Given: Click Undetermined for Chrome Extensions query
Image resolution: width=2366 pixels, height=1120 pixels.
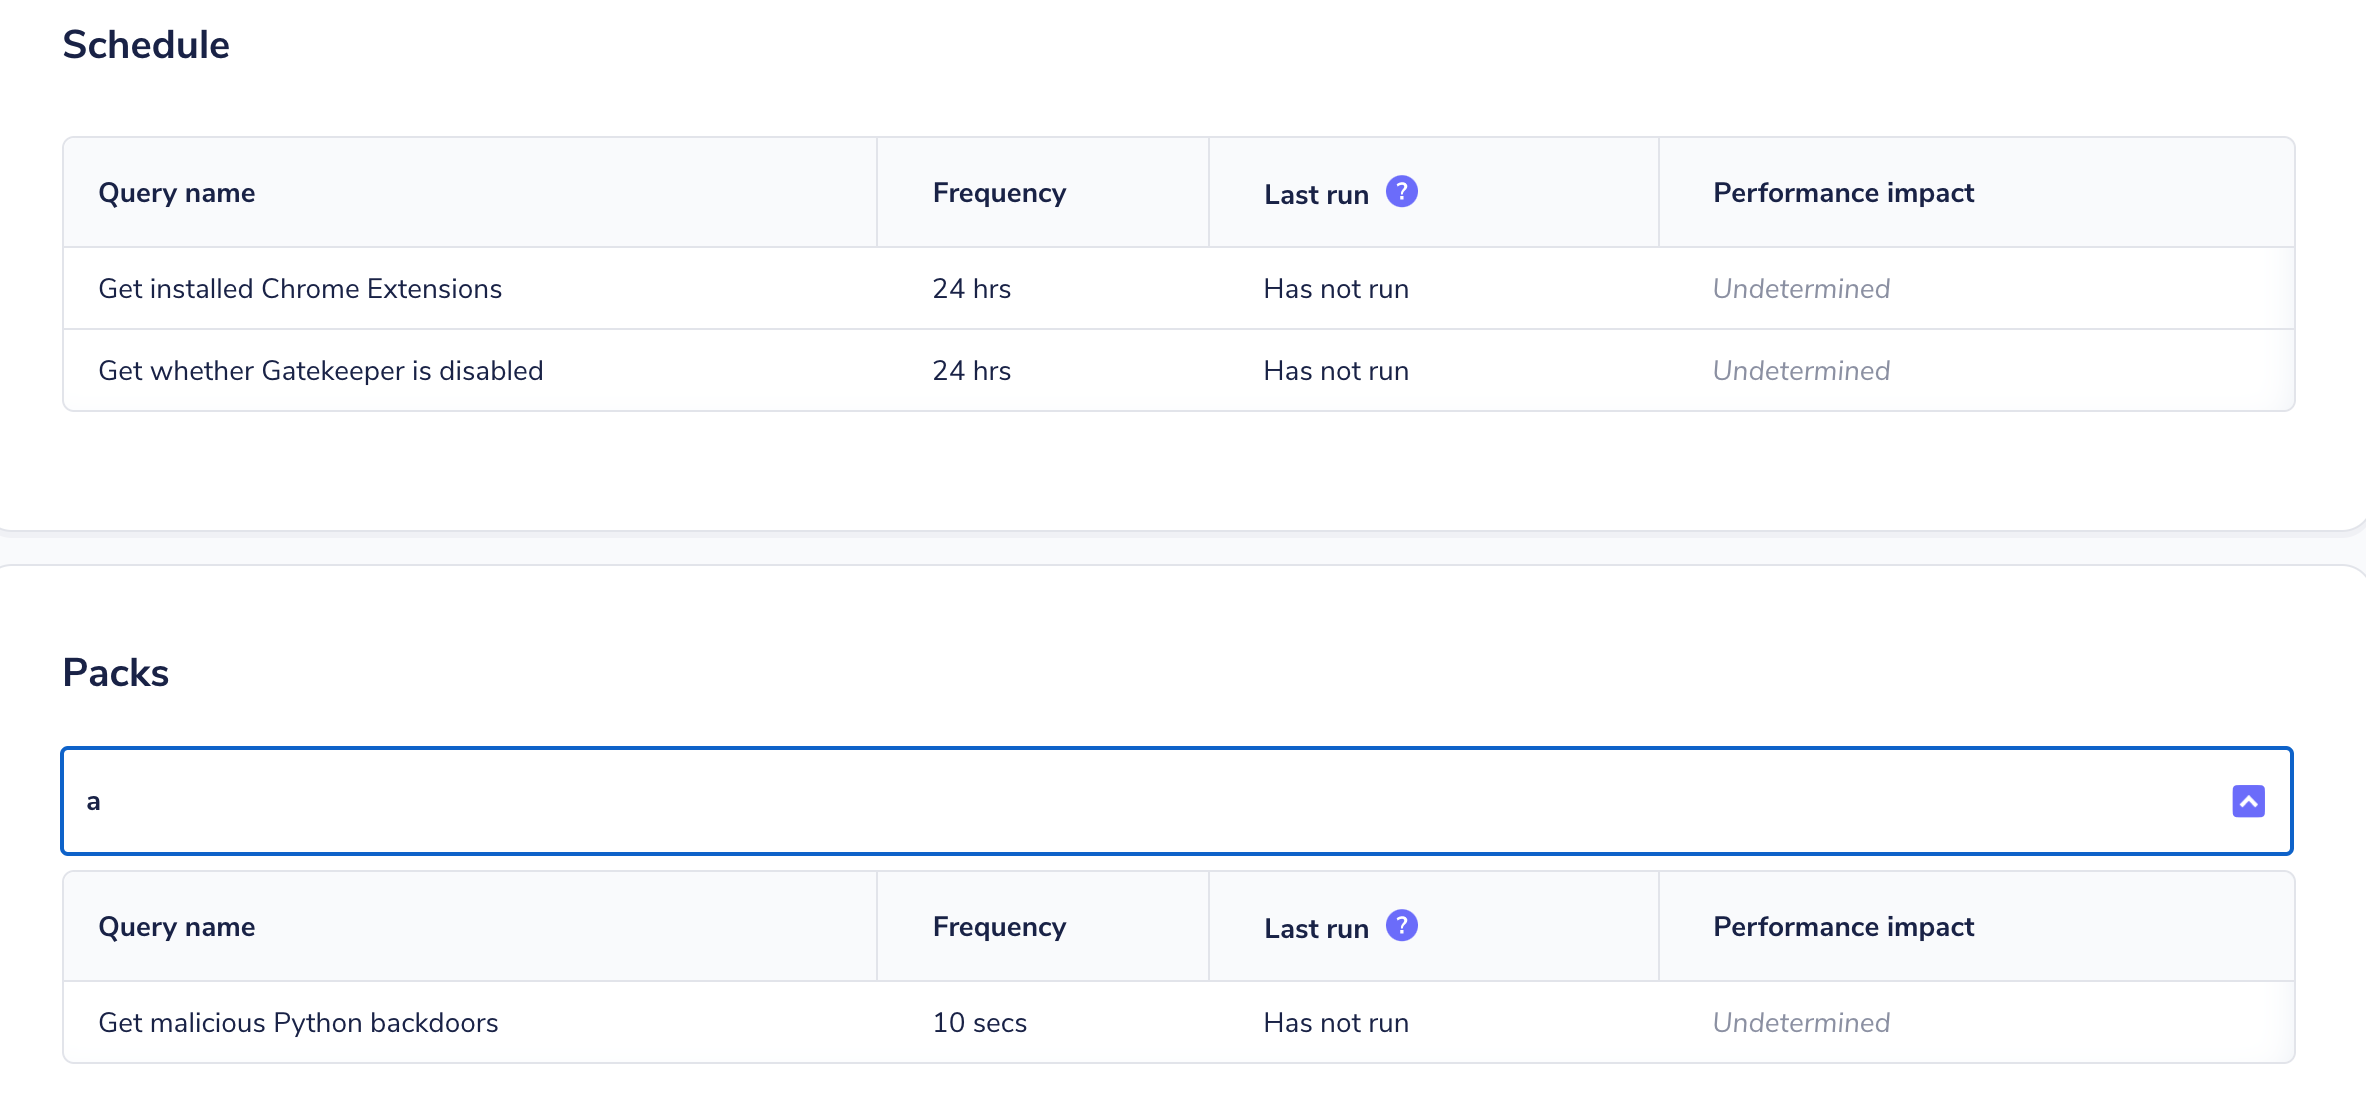Looking at the screenshot, I should tap(1801, 289).
